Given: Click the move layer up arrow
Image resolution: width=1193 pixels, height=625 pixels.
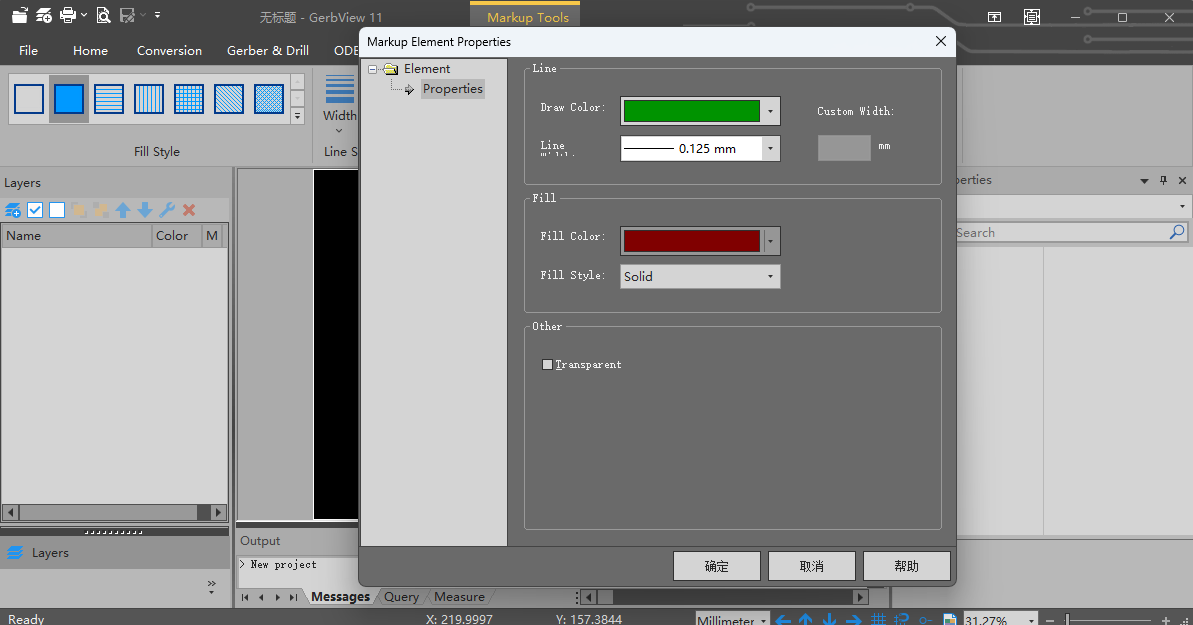Looking at the screenshot, I should pos(123,210).
